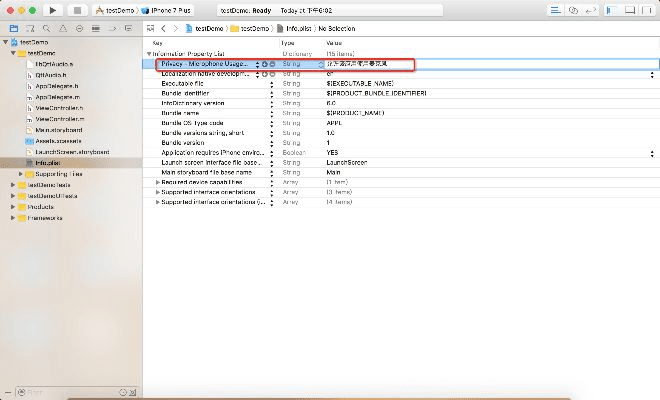The height and width of the screenshot is (400, 660).
Task: Toggle the bottom debug area visibility
Action: click(631, 9)
